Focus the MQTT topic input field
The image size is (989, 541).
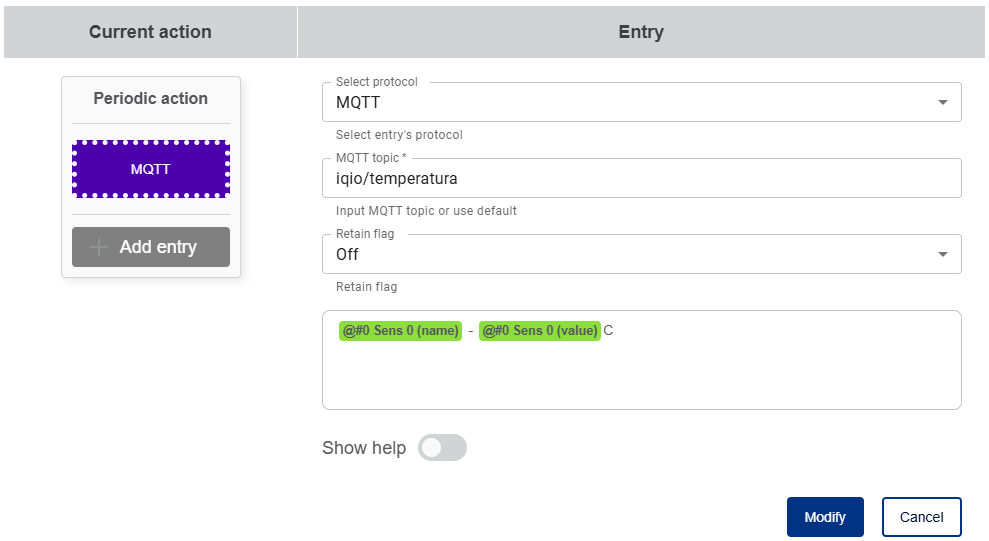click(641, 178)
